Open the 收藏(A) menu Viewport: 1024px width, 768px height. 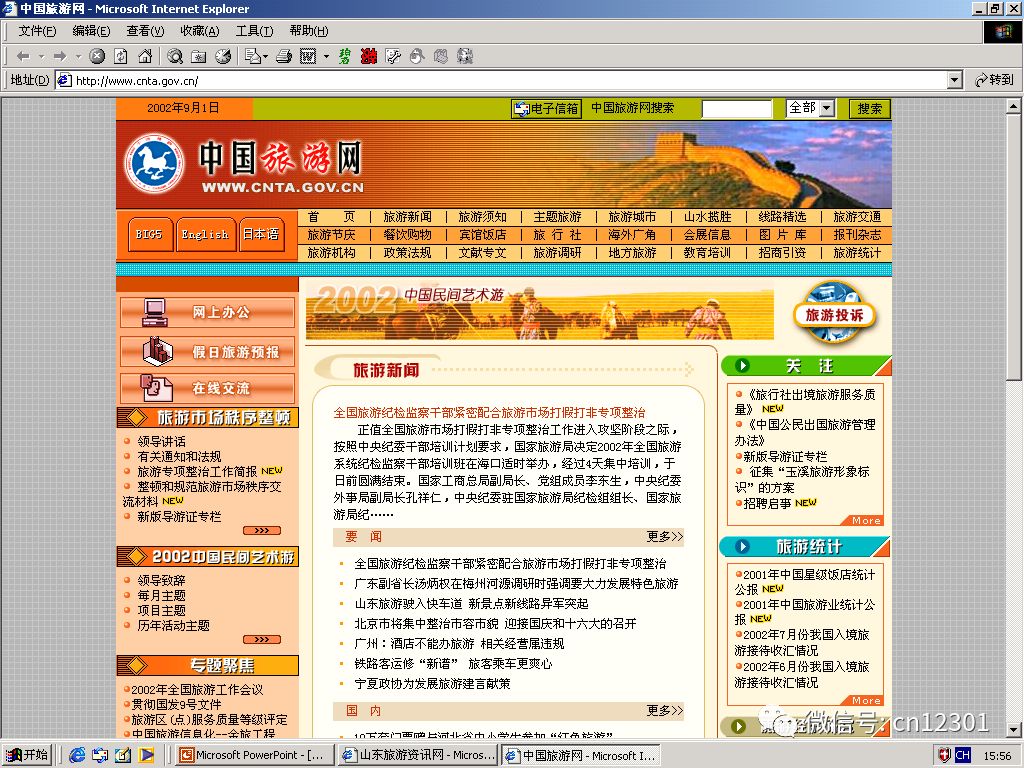(x=199, y=31)
